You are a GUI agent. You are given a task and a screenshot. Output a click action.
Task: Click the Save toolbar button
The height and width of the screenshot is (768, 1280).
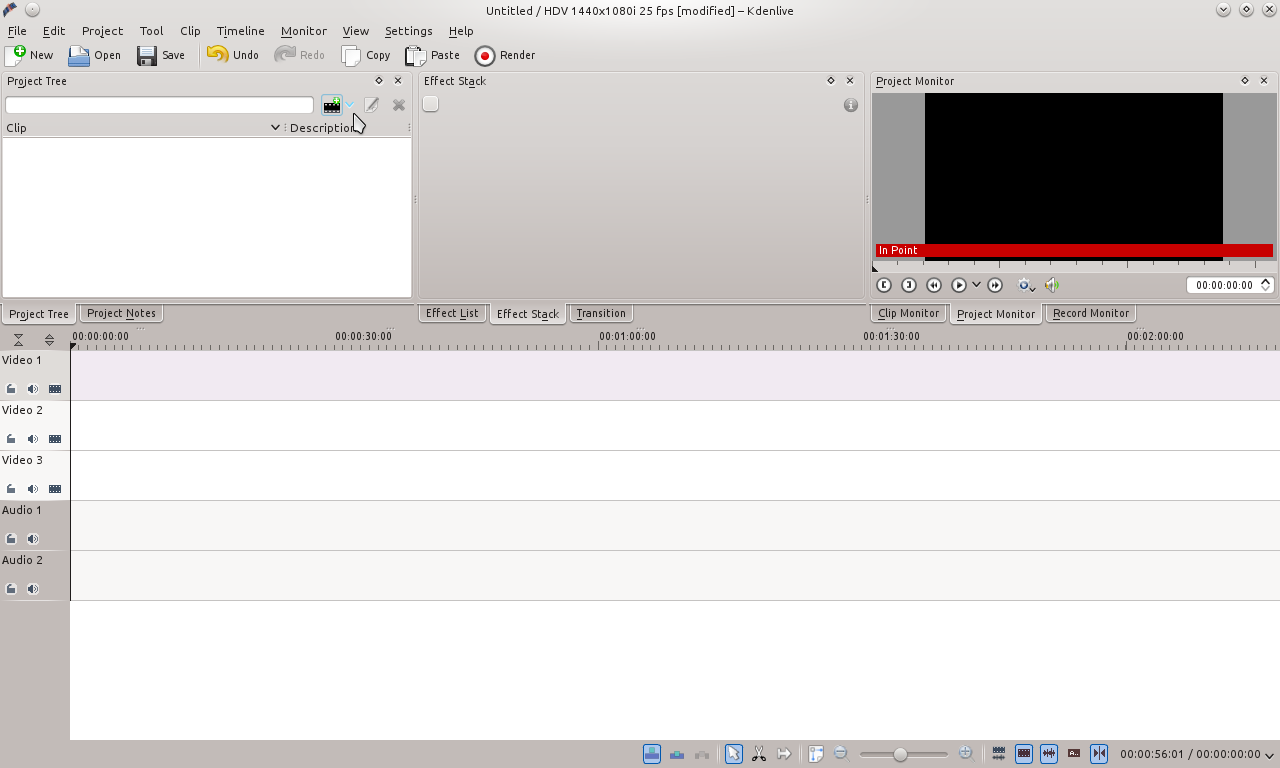(x=161, y=55)
